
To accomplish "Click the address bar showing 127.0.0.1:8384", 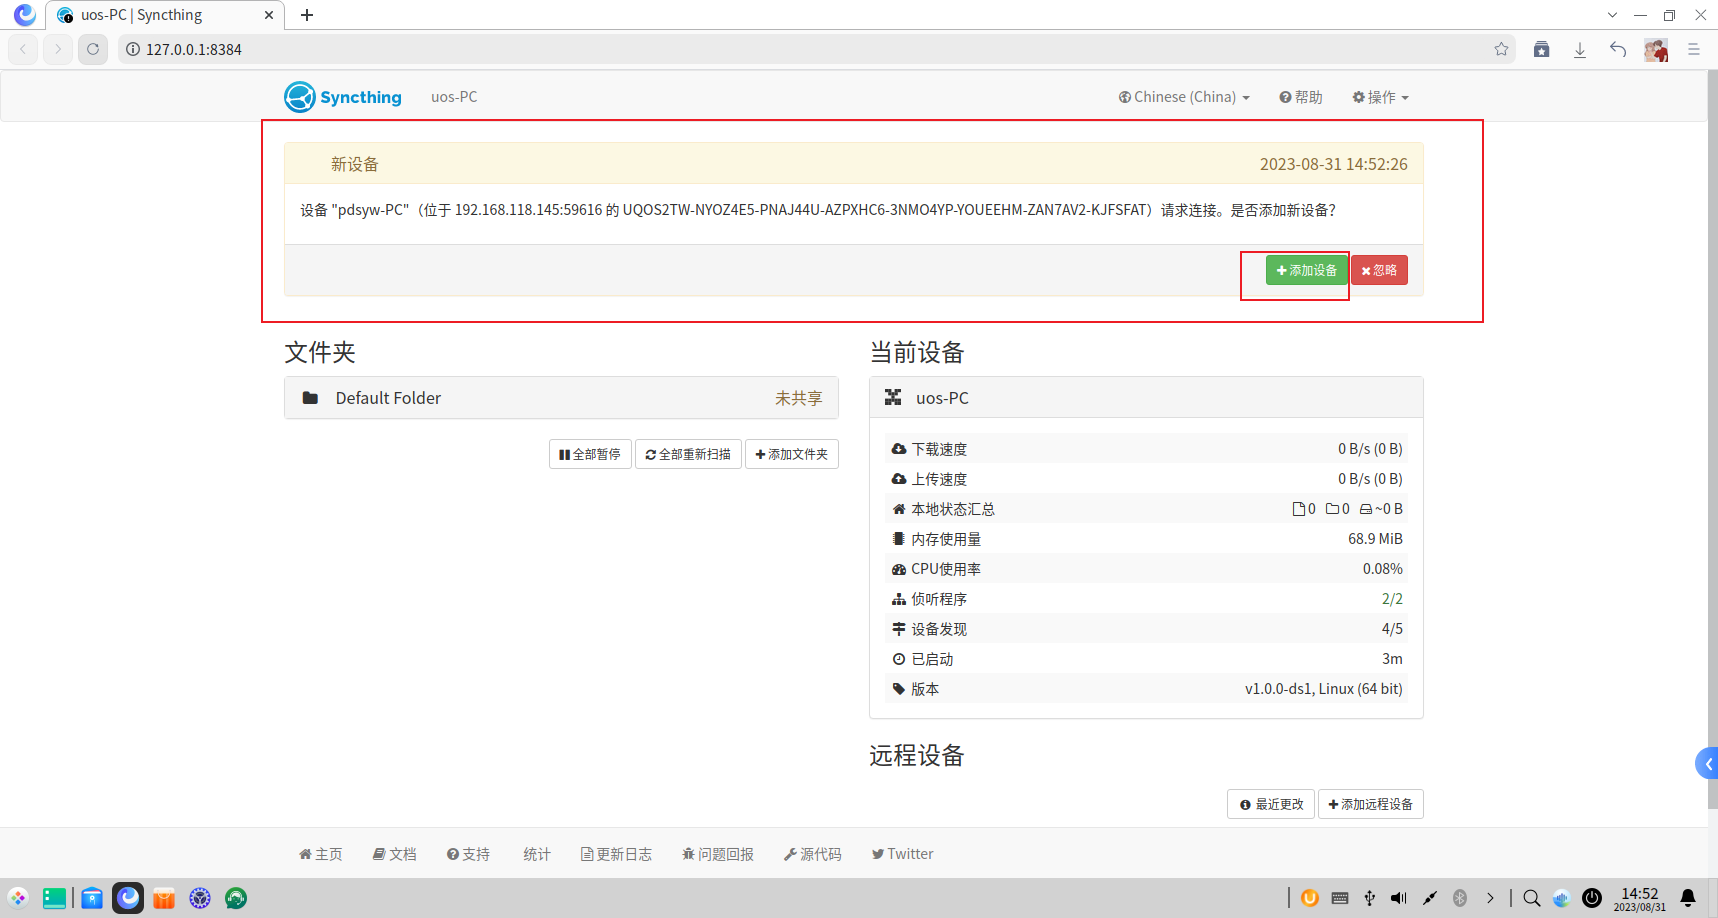I will point(816,49).
